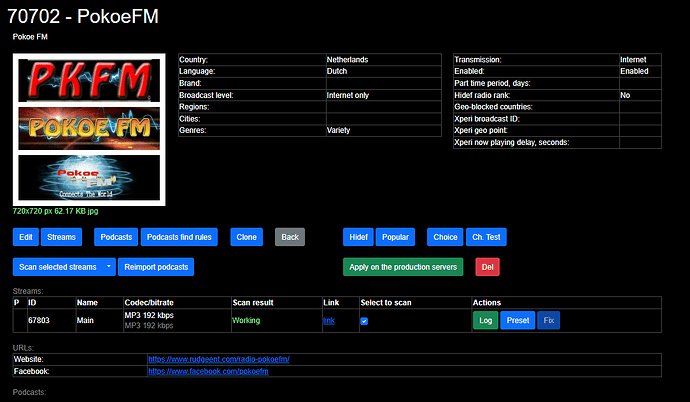Run the Ch. Test button
This screenshot has width=690, height=402.
coord(487,237)
